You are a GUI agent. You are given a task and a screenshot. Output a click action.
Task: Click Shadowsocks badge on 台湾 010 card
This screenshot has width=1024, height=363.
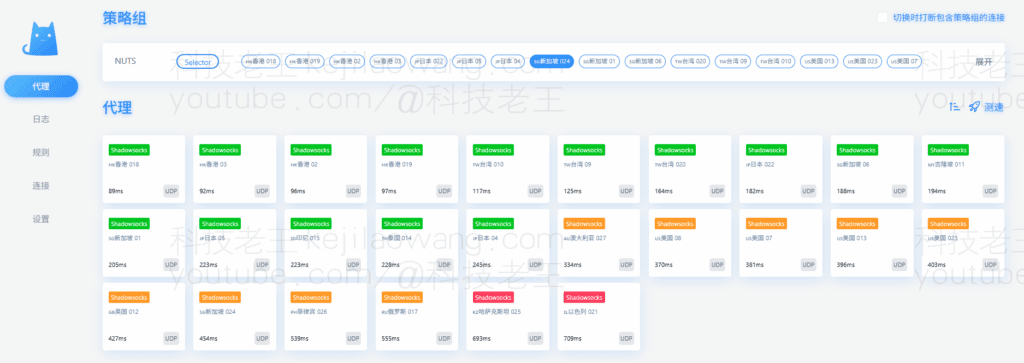[x=493, y=150]
